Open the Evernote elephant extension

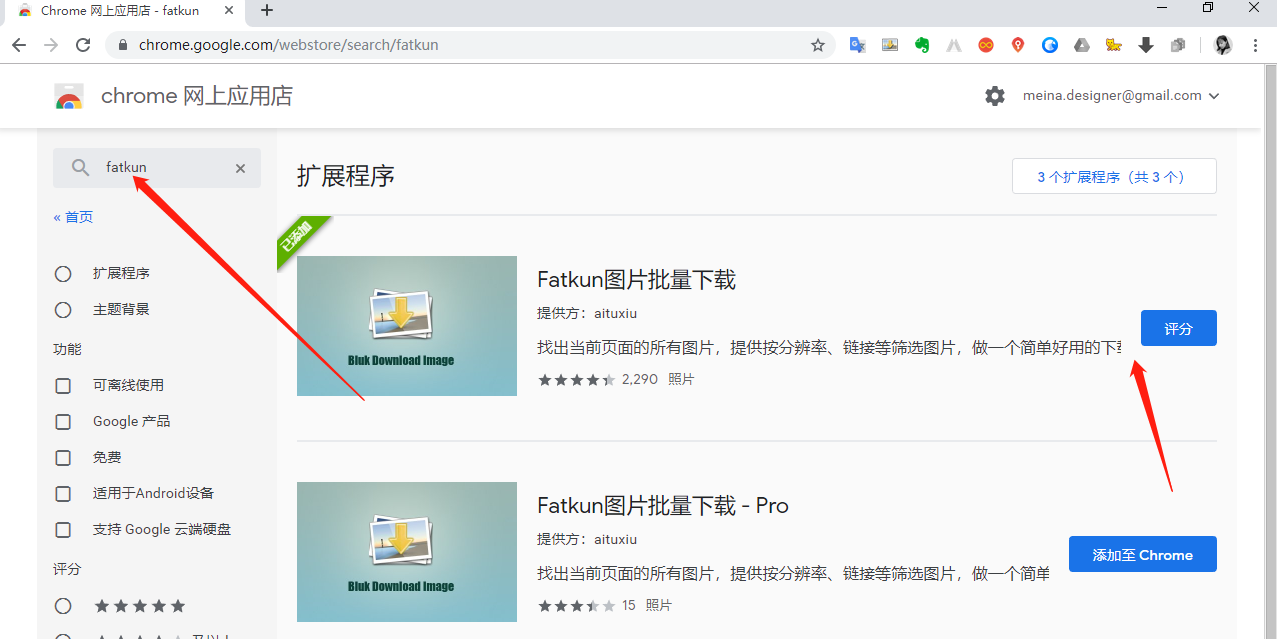coord(922,45)
